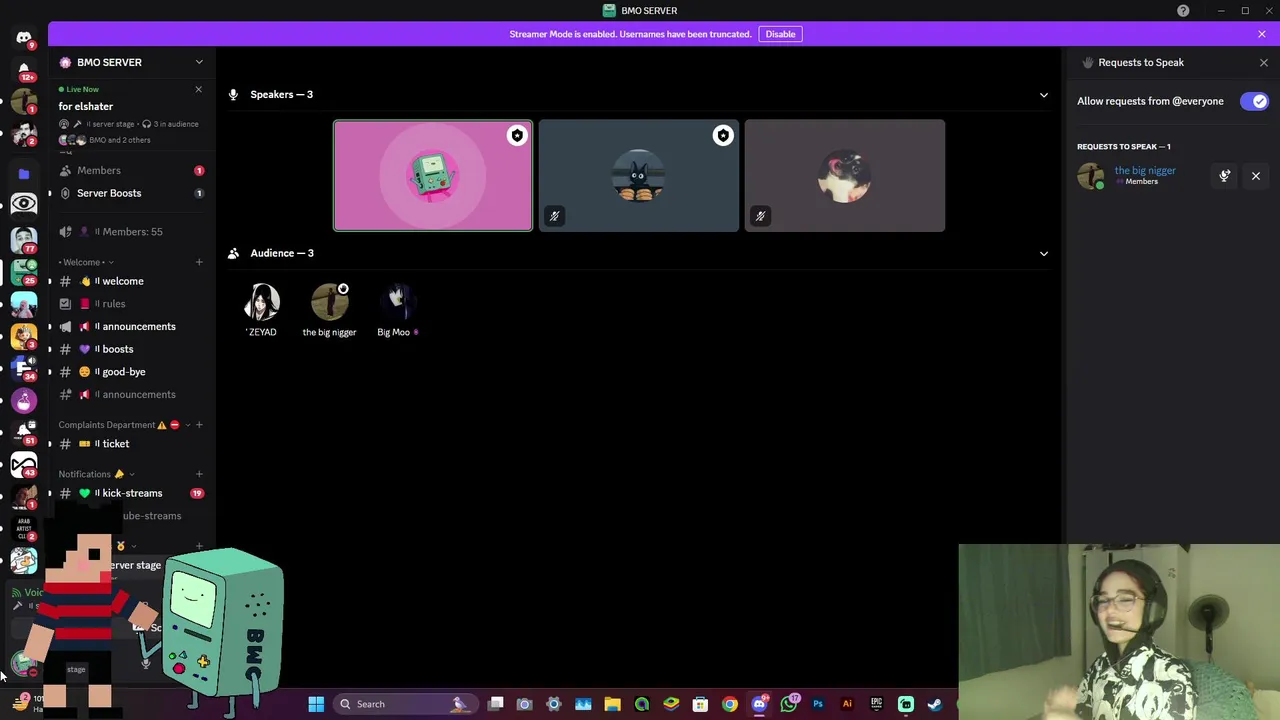Toggle Allow requests from @everyone switch
This screenshot has height=720, width=1280.
pos(1254,101)
